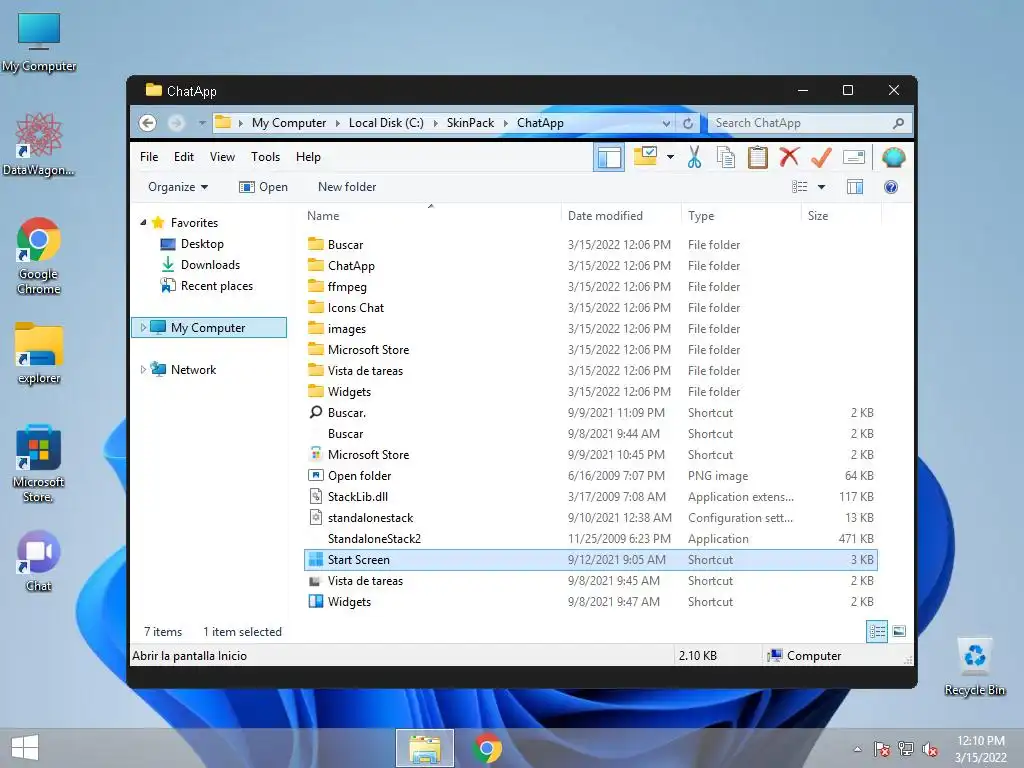Toggle the preview pane button

coord(855,187)
